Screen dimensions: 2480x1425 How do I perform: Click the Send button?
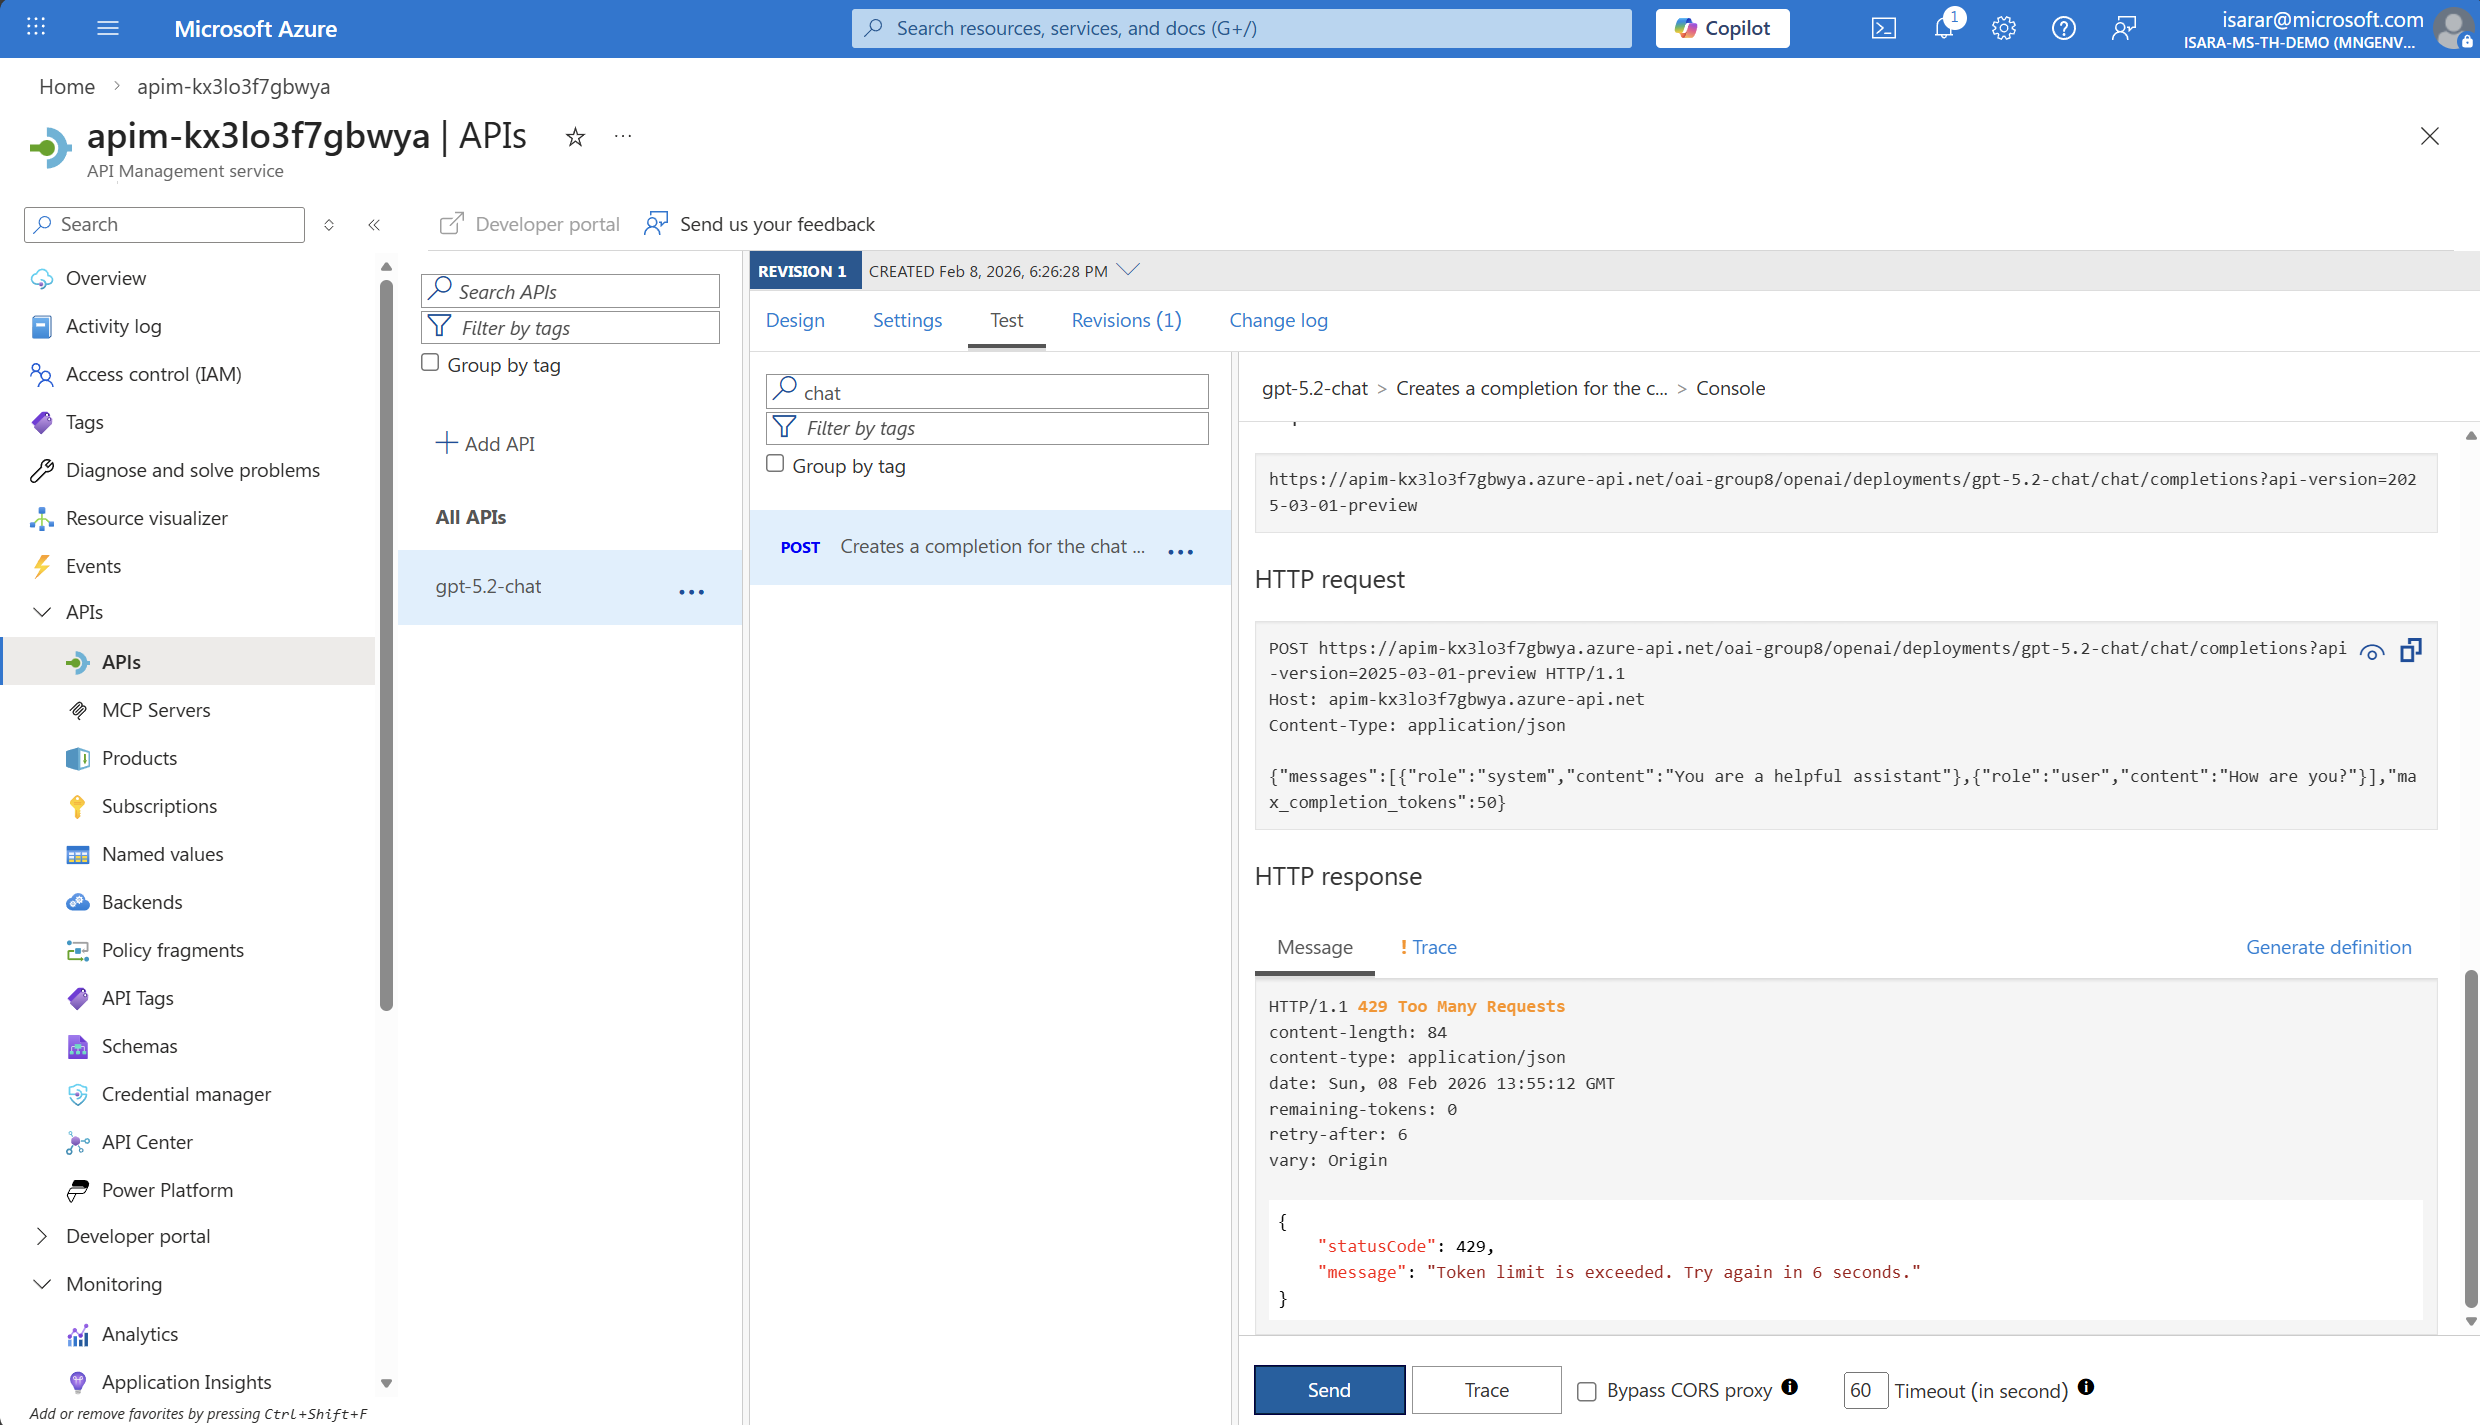[x=1329, y=1390]
